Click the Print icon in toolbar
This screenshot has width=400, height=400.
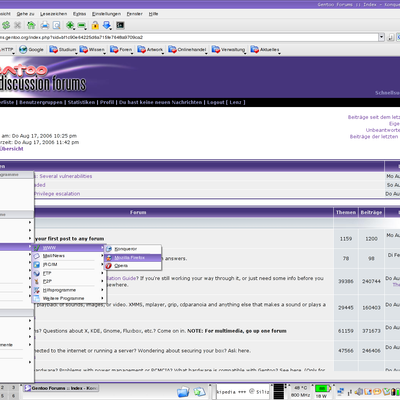coord(45,25)
